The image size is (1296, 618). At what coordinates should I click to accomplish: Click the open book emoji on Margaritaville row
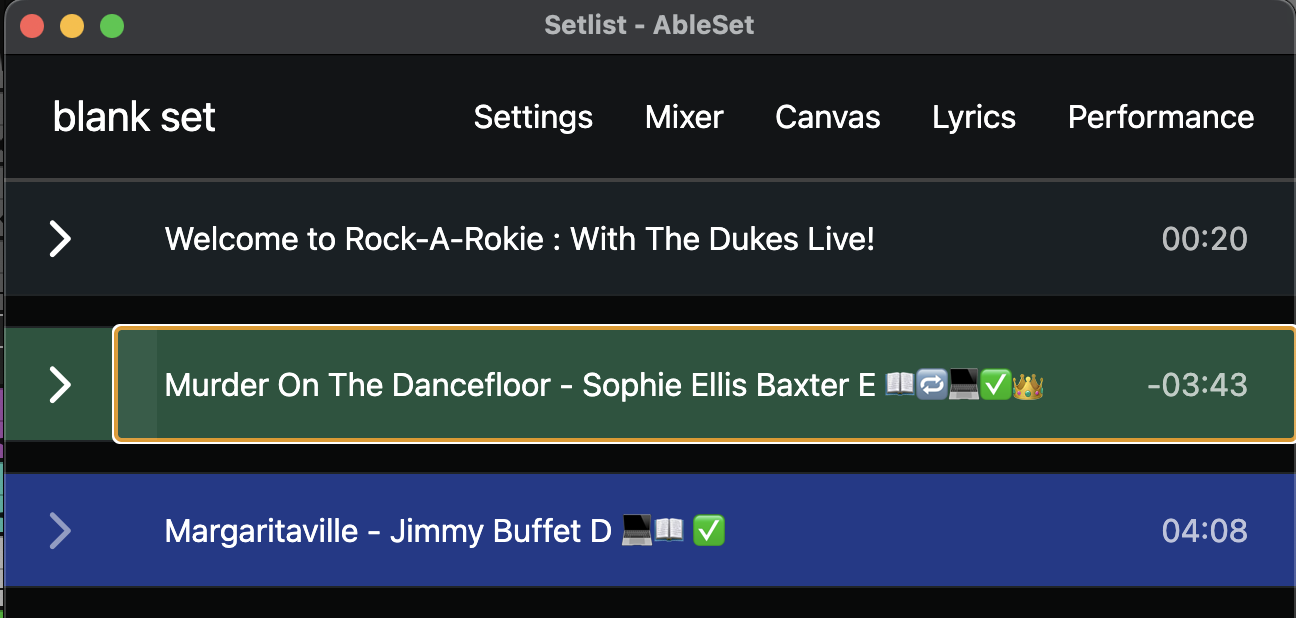(x=669, y=530)
